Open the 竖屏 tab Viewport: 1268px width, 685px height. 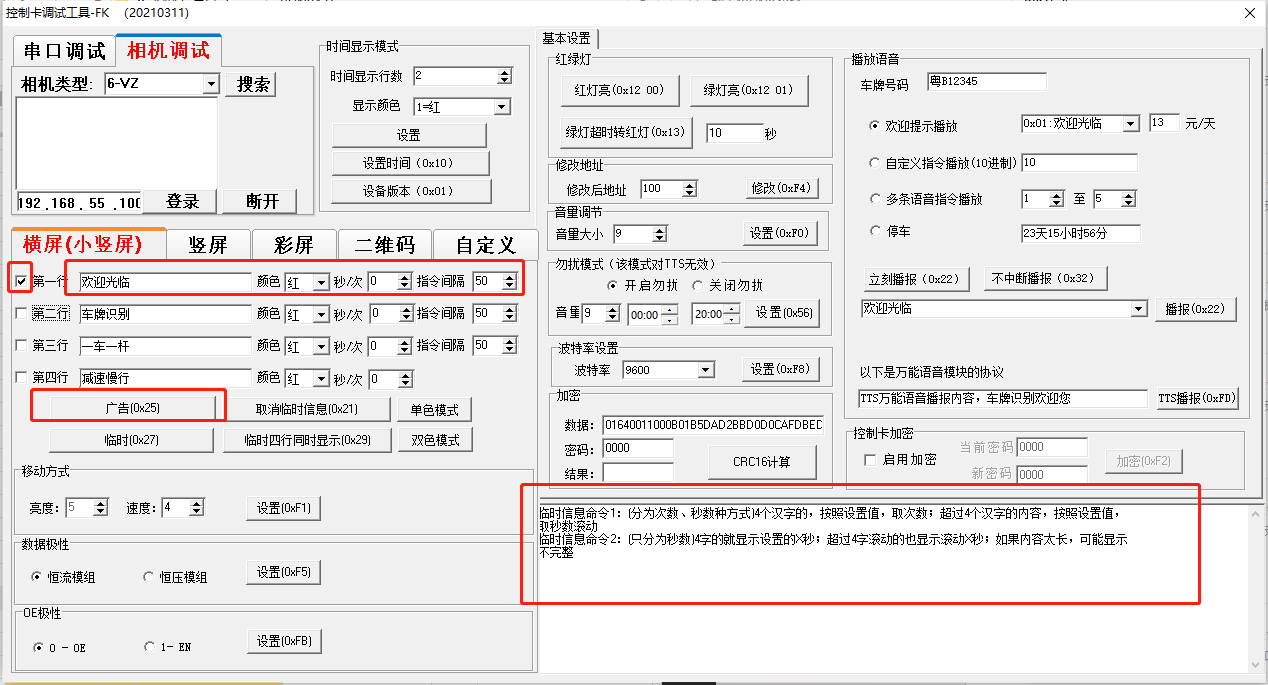click(208, 244)
